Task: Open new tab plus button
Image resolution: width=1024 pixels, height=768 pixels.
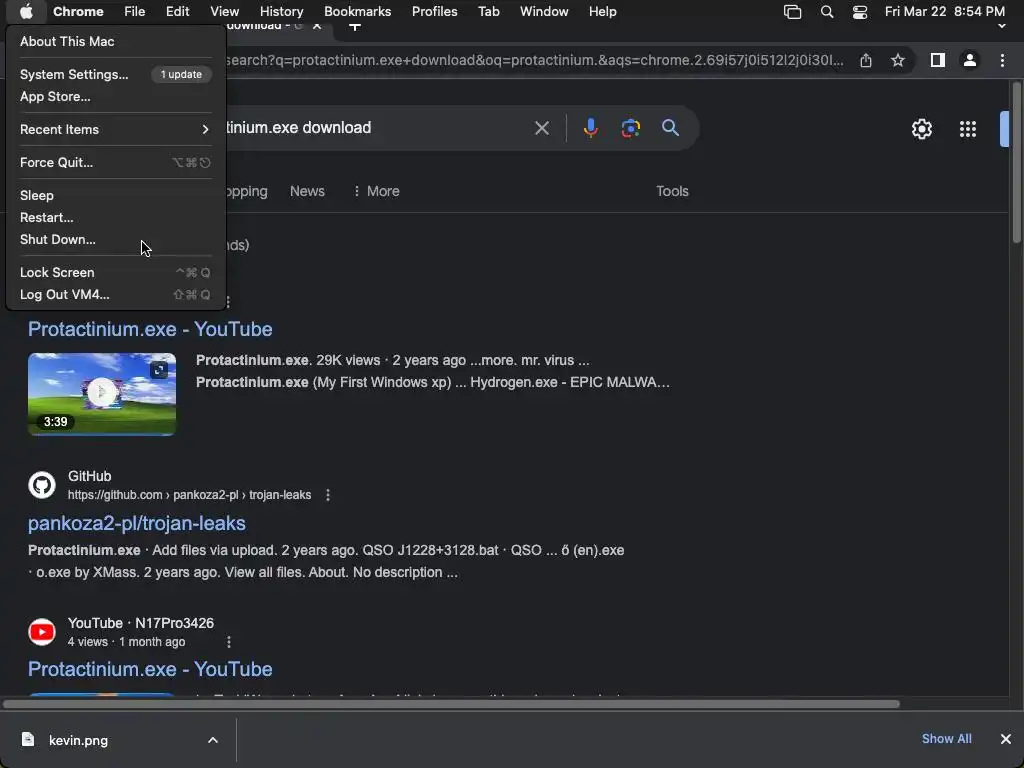Action: click(x=355, y=27)
